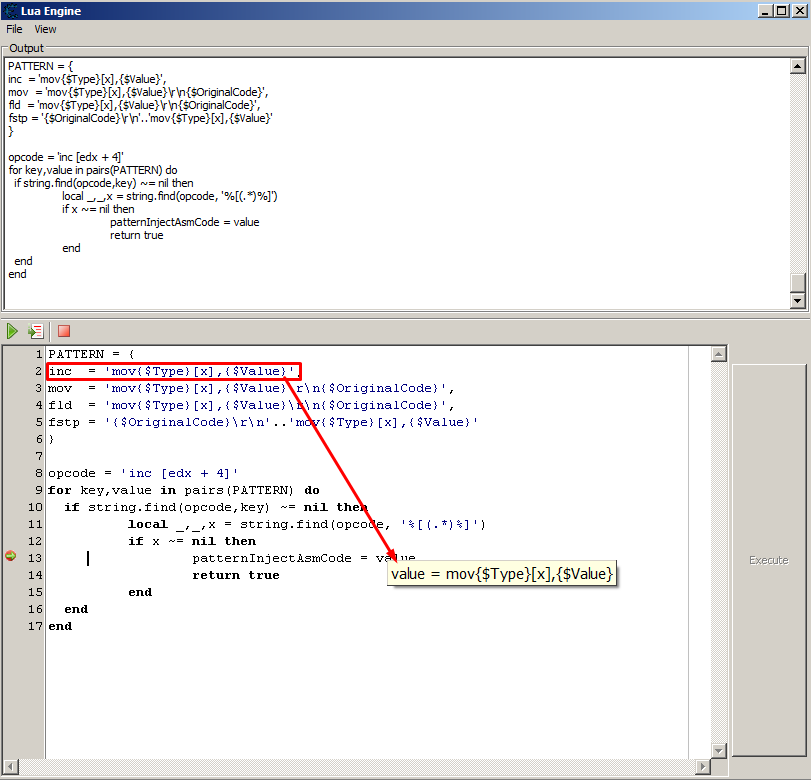Viewport: 811px width, 780px height.
Task: Click 'PATTERN = {' on editor line 1
Action: click(x=91, y=354)
